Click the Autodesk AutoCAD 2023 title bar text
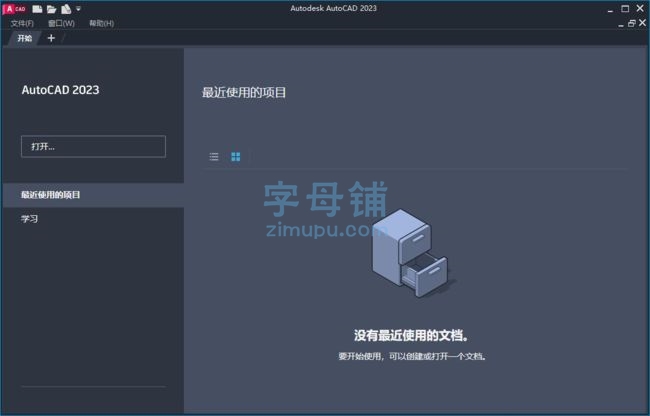The image size is (650, 416). click(333, 8)
